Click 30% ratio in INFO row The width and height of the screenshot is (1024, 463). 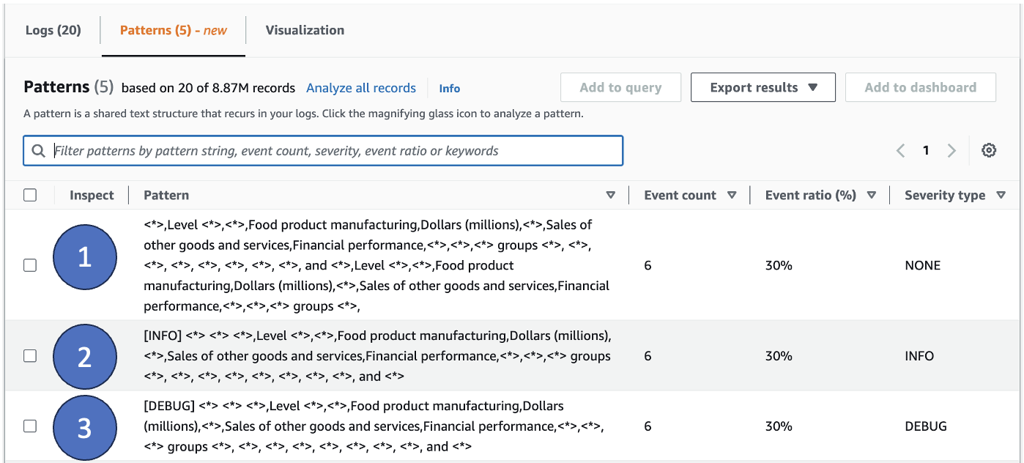778,356
